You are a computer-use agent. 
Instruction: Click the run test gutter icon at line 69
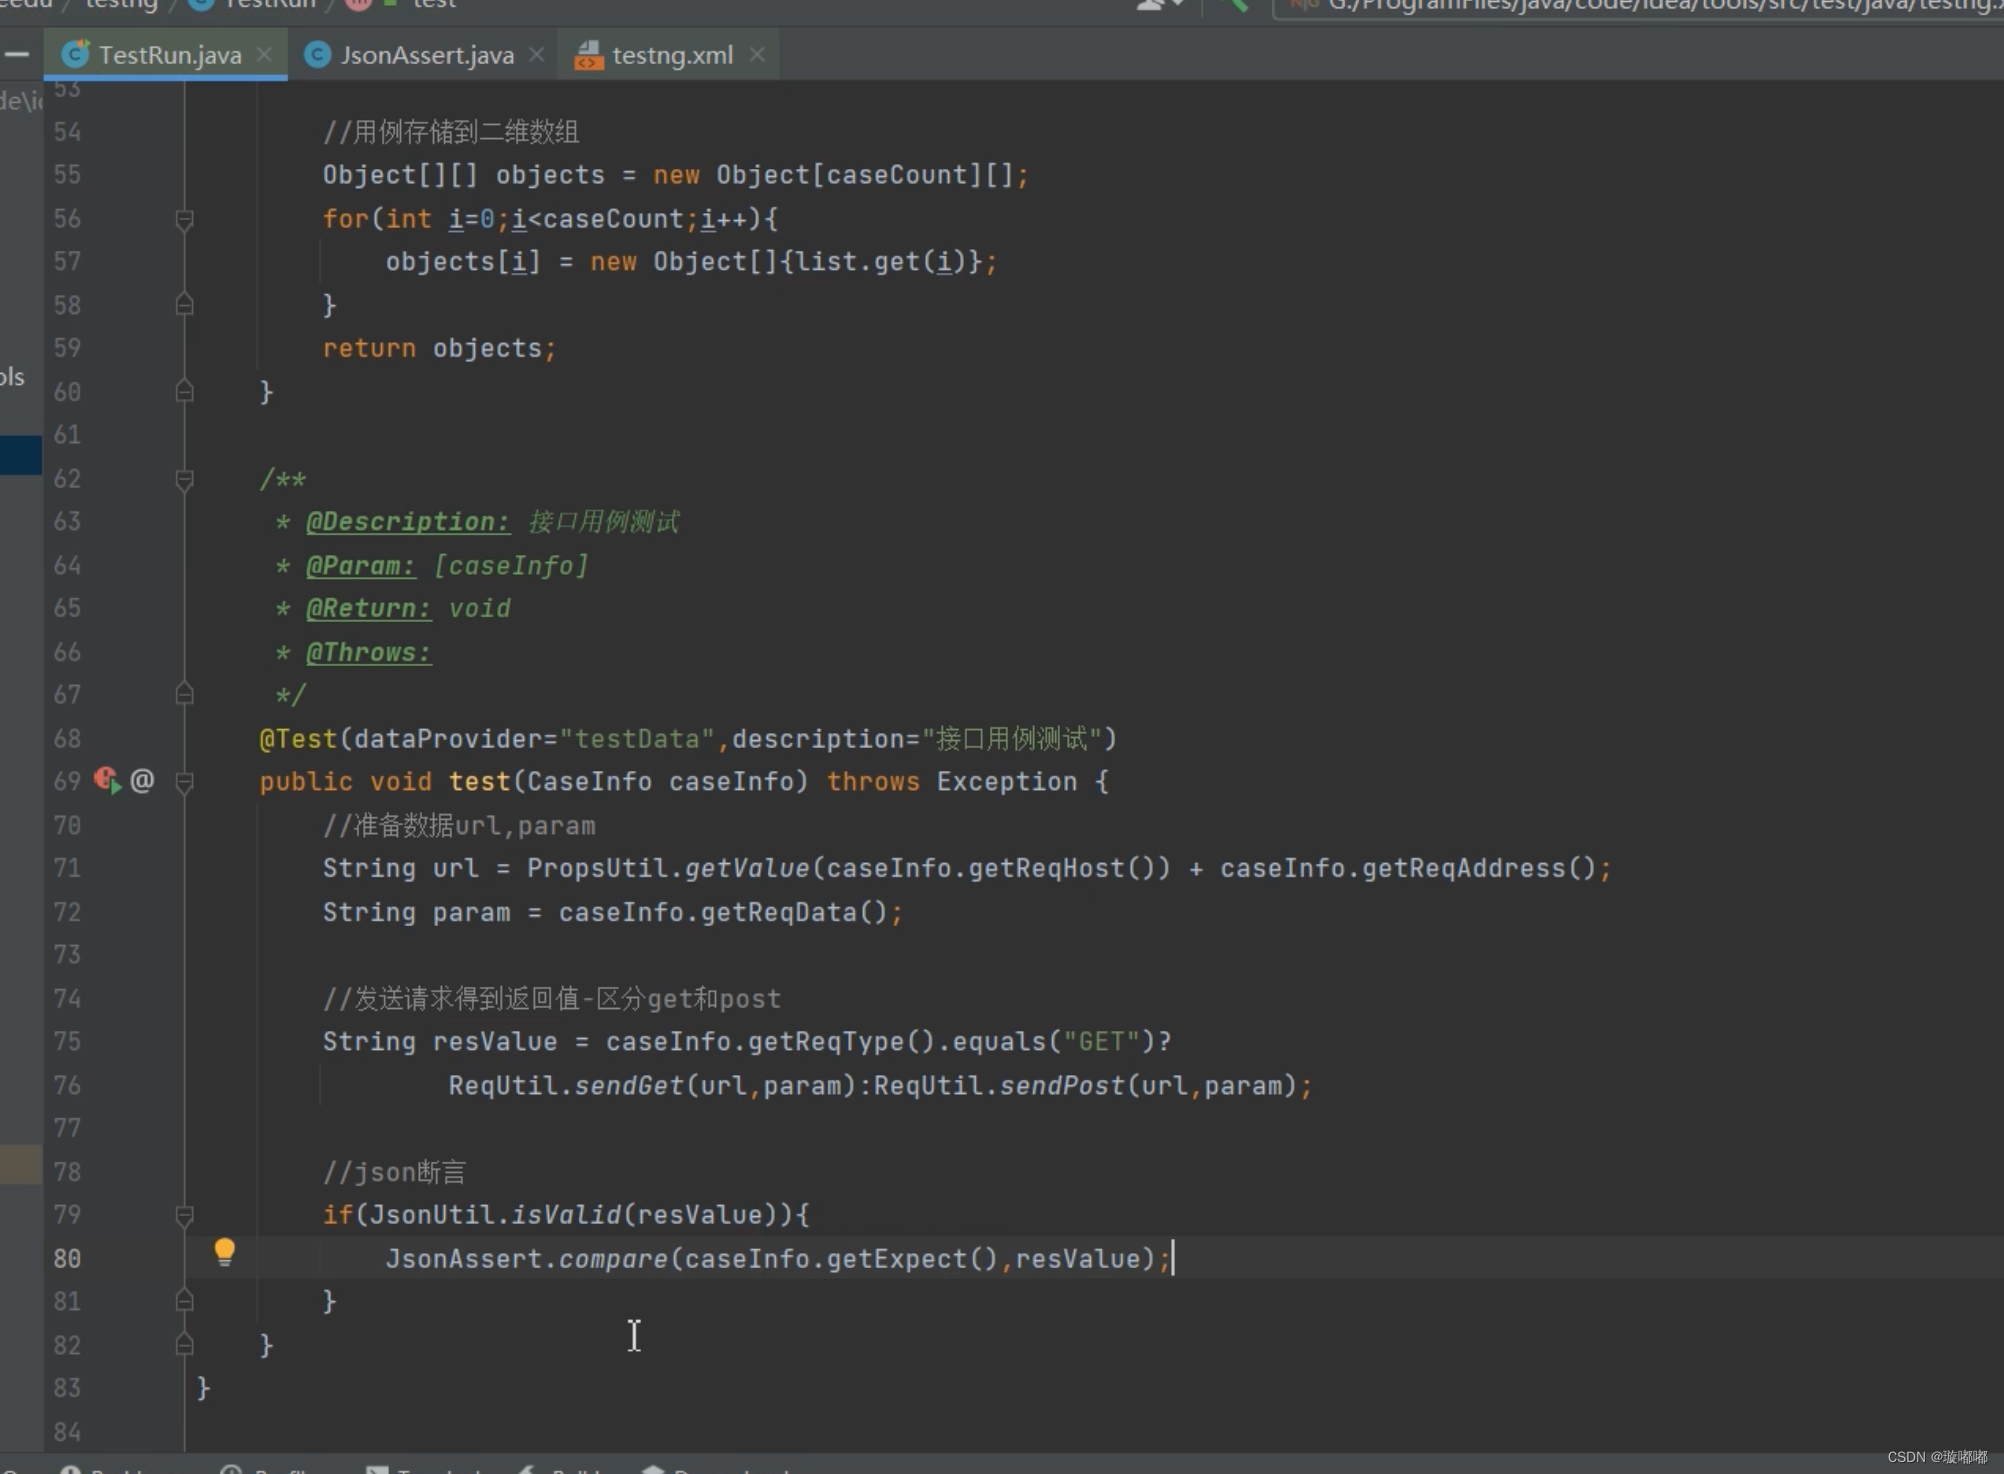click(107, 780)
